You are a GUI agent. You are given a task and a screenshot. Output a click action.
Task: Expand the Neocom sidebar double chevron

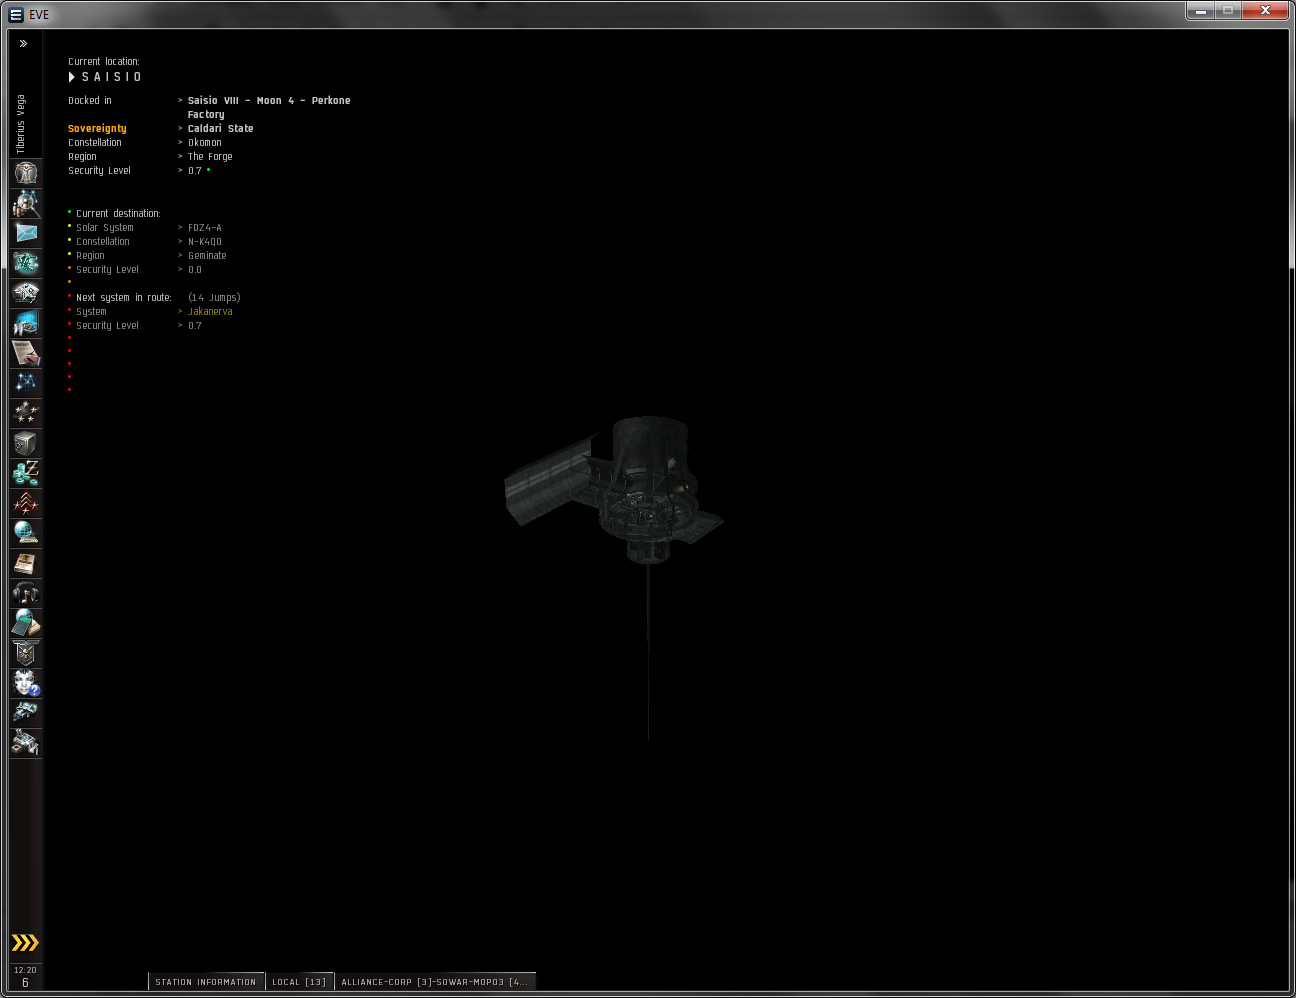(x=23, y=44)
